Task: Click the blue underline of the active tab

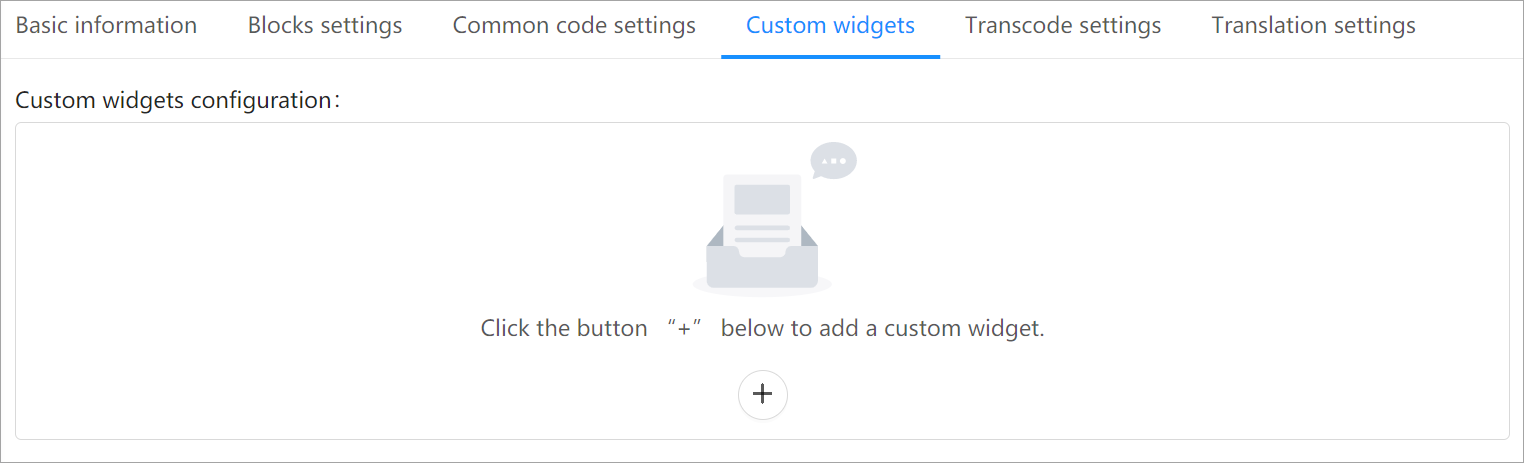Action: point(830,57)
